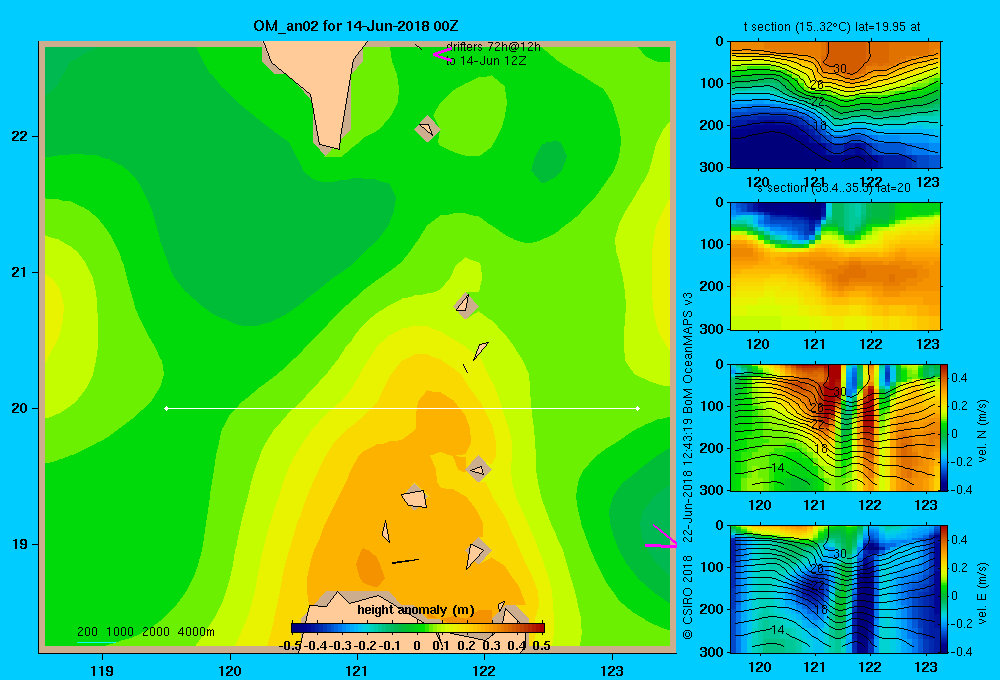Click the title 'OM_an02 for 14-Jun-2018 00Z'

(x=355, y=26)
